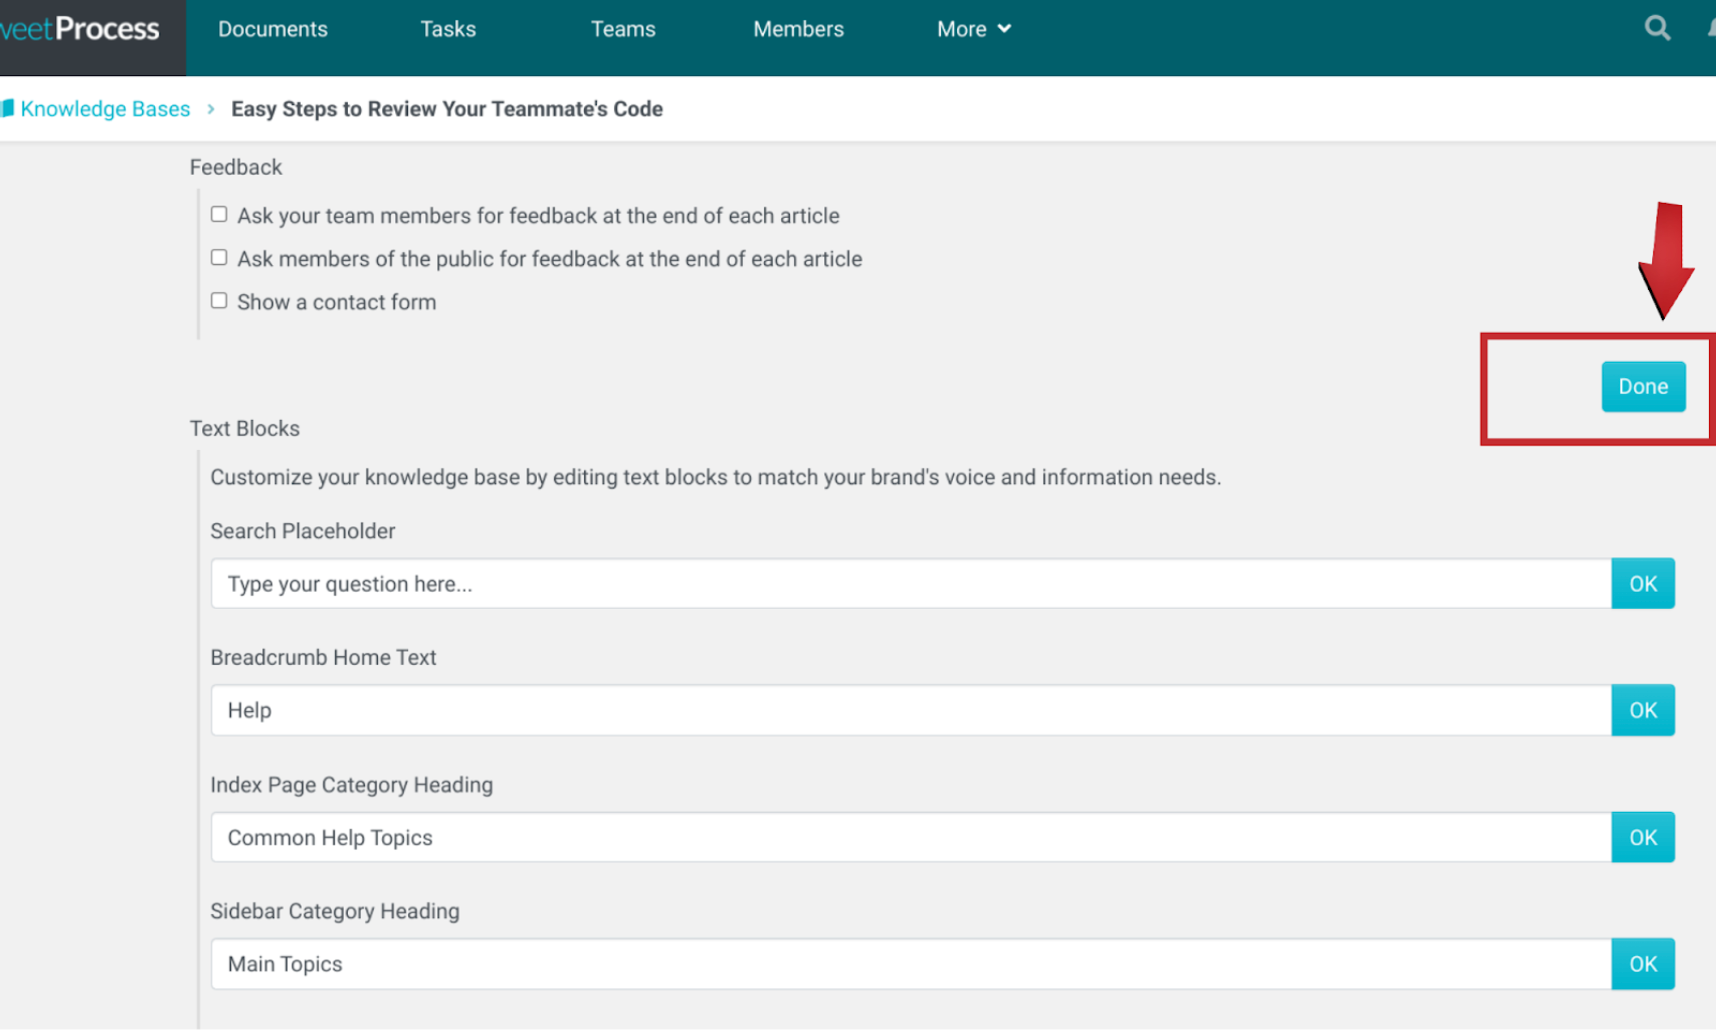Click the Feedback section heading
This screenshot has height=1032, width=1718.
pyautogui.click(x=236, y=167)
